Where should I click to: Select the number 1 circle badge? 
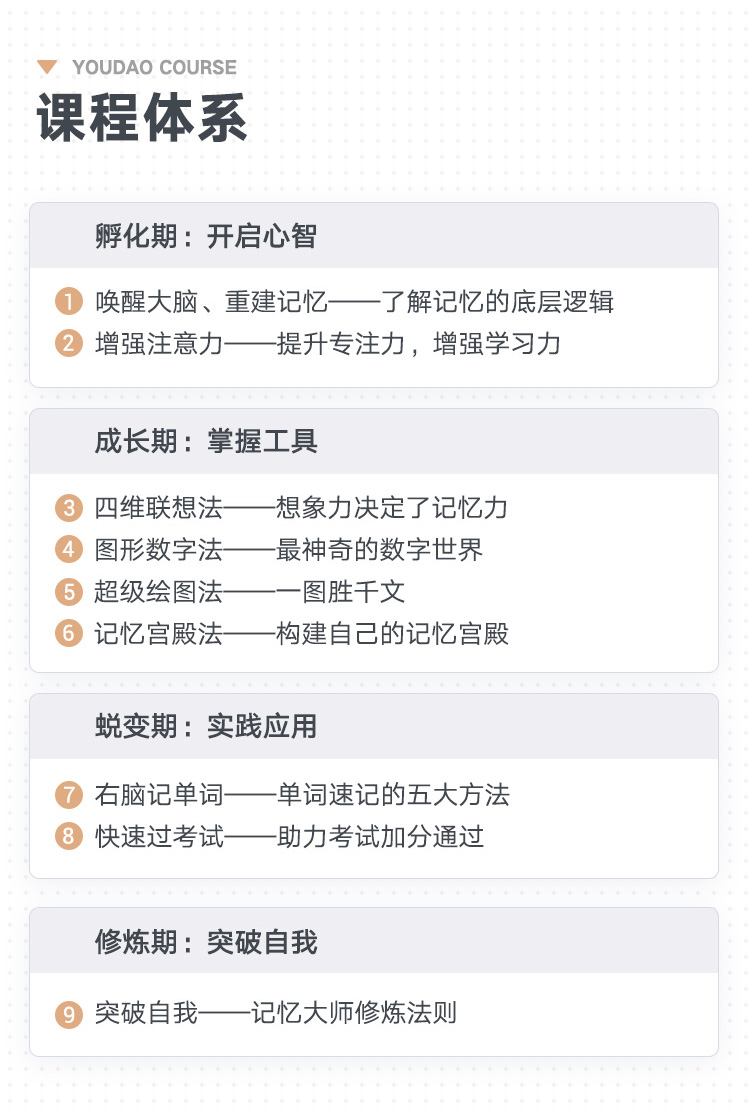coord(68,302)
